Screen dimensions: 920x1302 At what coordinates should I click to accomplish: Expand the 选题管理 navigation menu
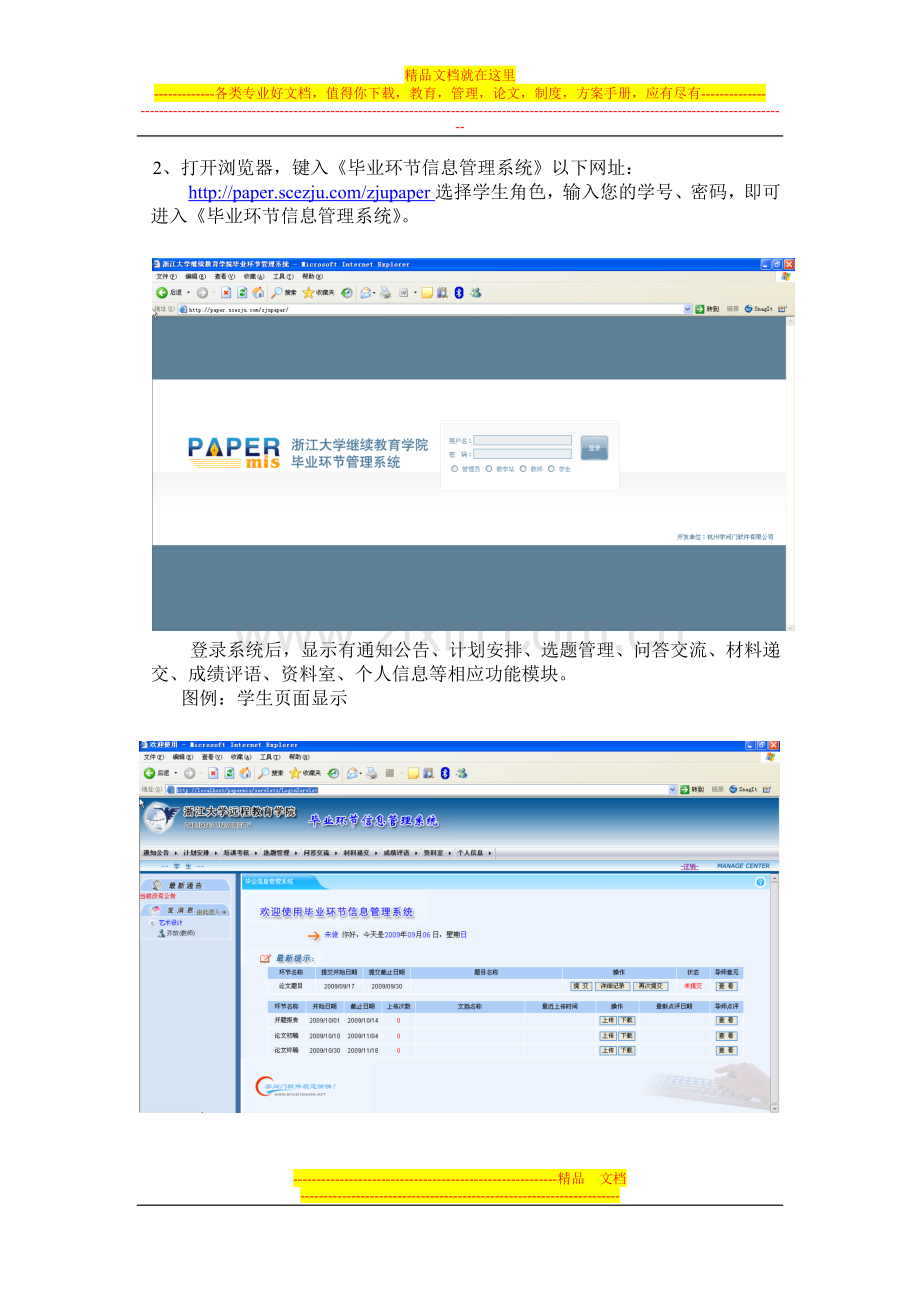click(276, 853)
